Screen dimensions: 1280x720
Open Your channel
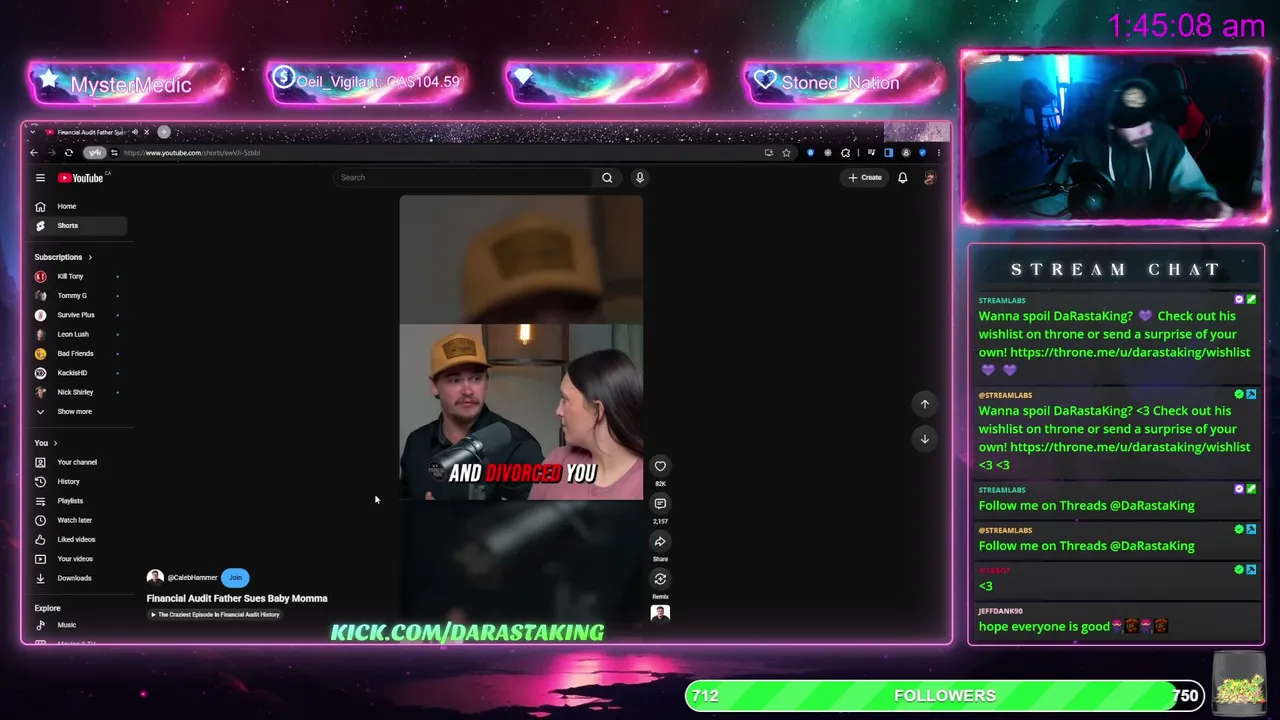click(77, 462)
